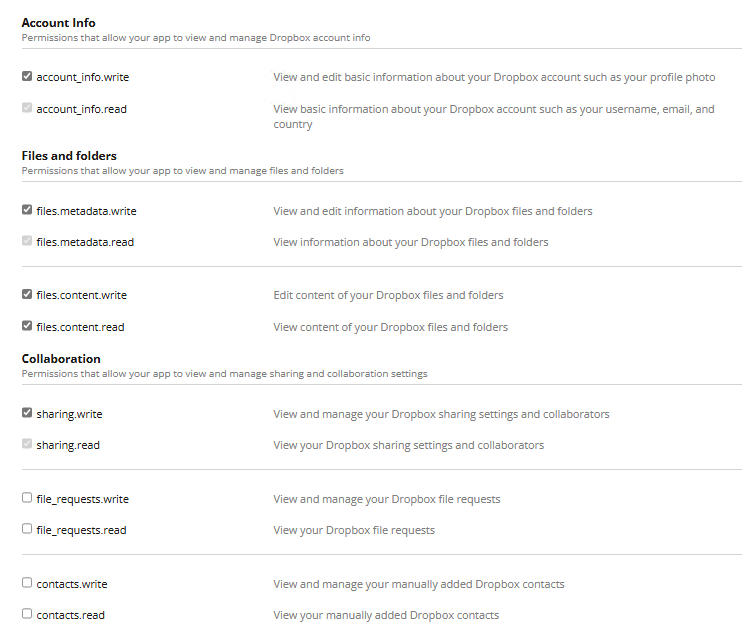
Task: Click the account_info.read description text
Action: point(494,110)
